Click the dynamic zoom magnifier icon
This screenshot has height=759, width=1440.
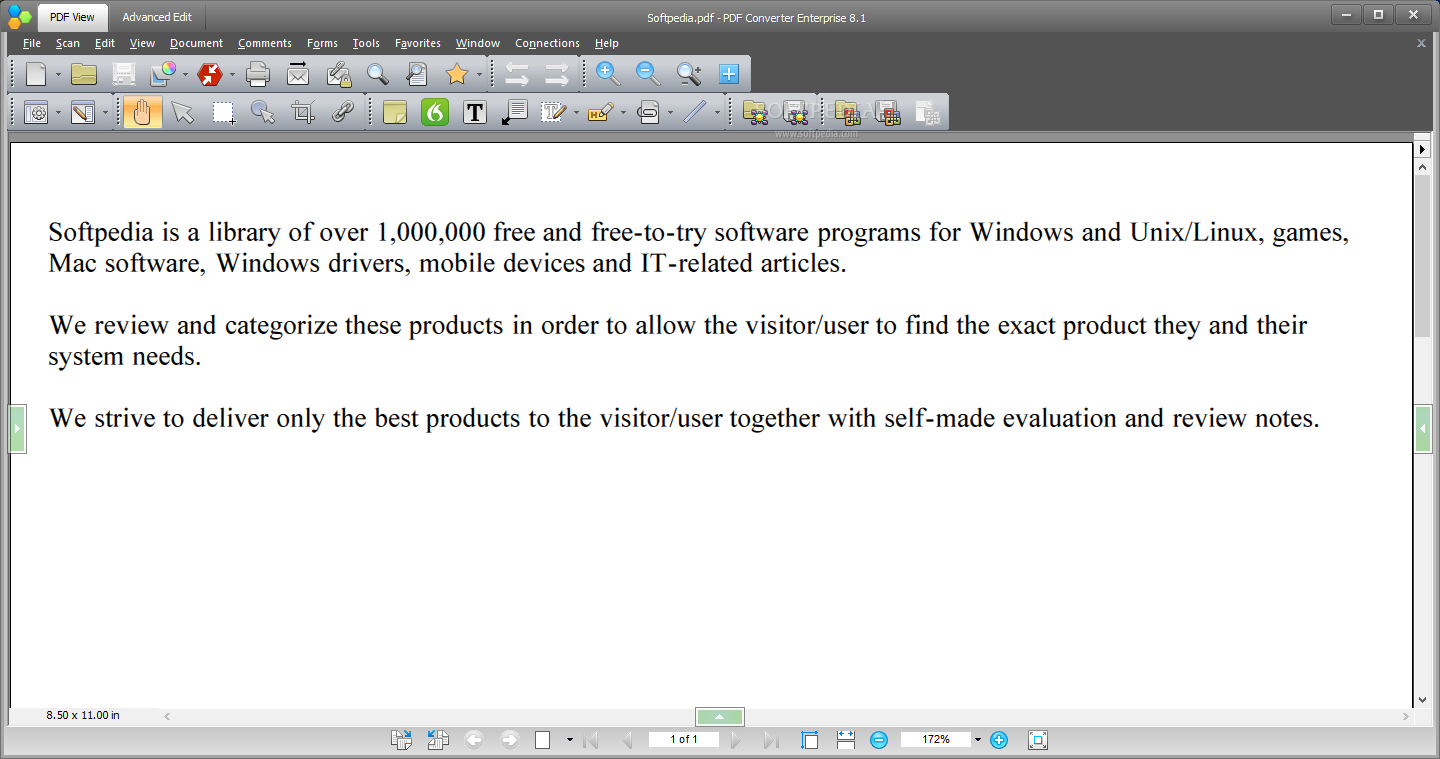[689, 73]
